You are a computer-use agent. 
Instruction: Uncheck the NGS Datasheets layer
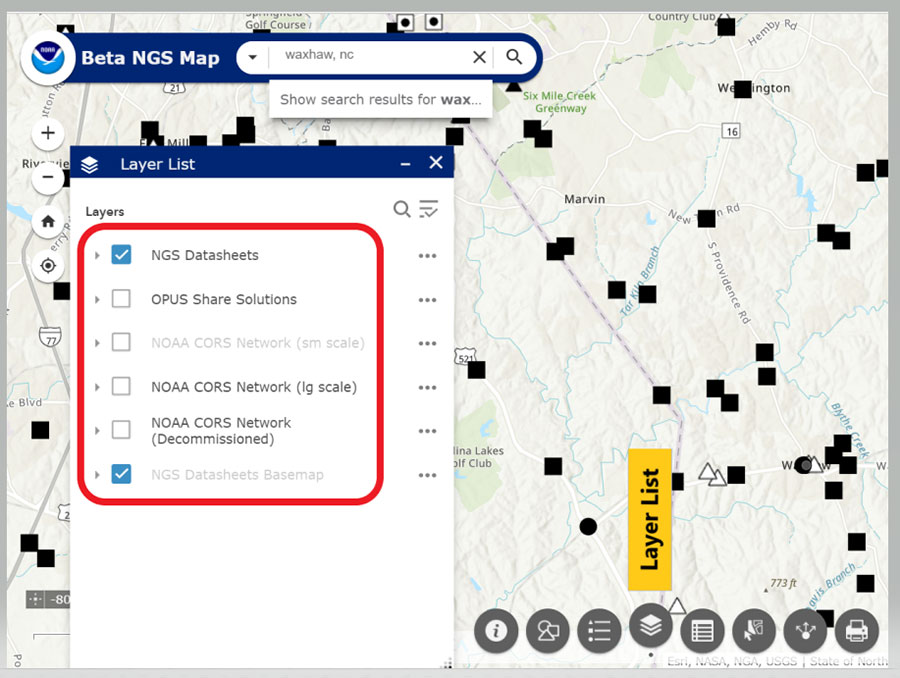121,255
